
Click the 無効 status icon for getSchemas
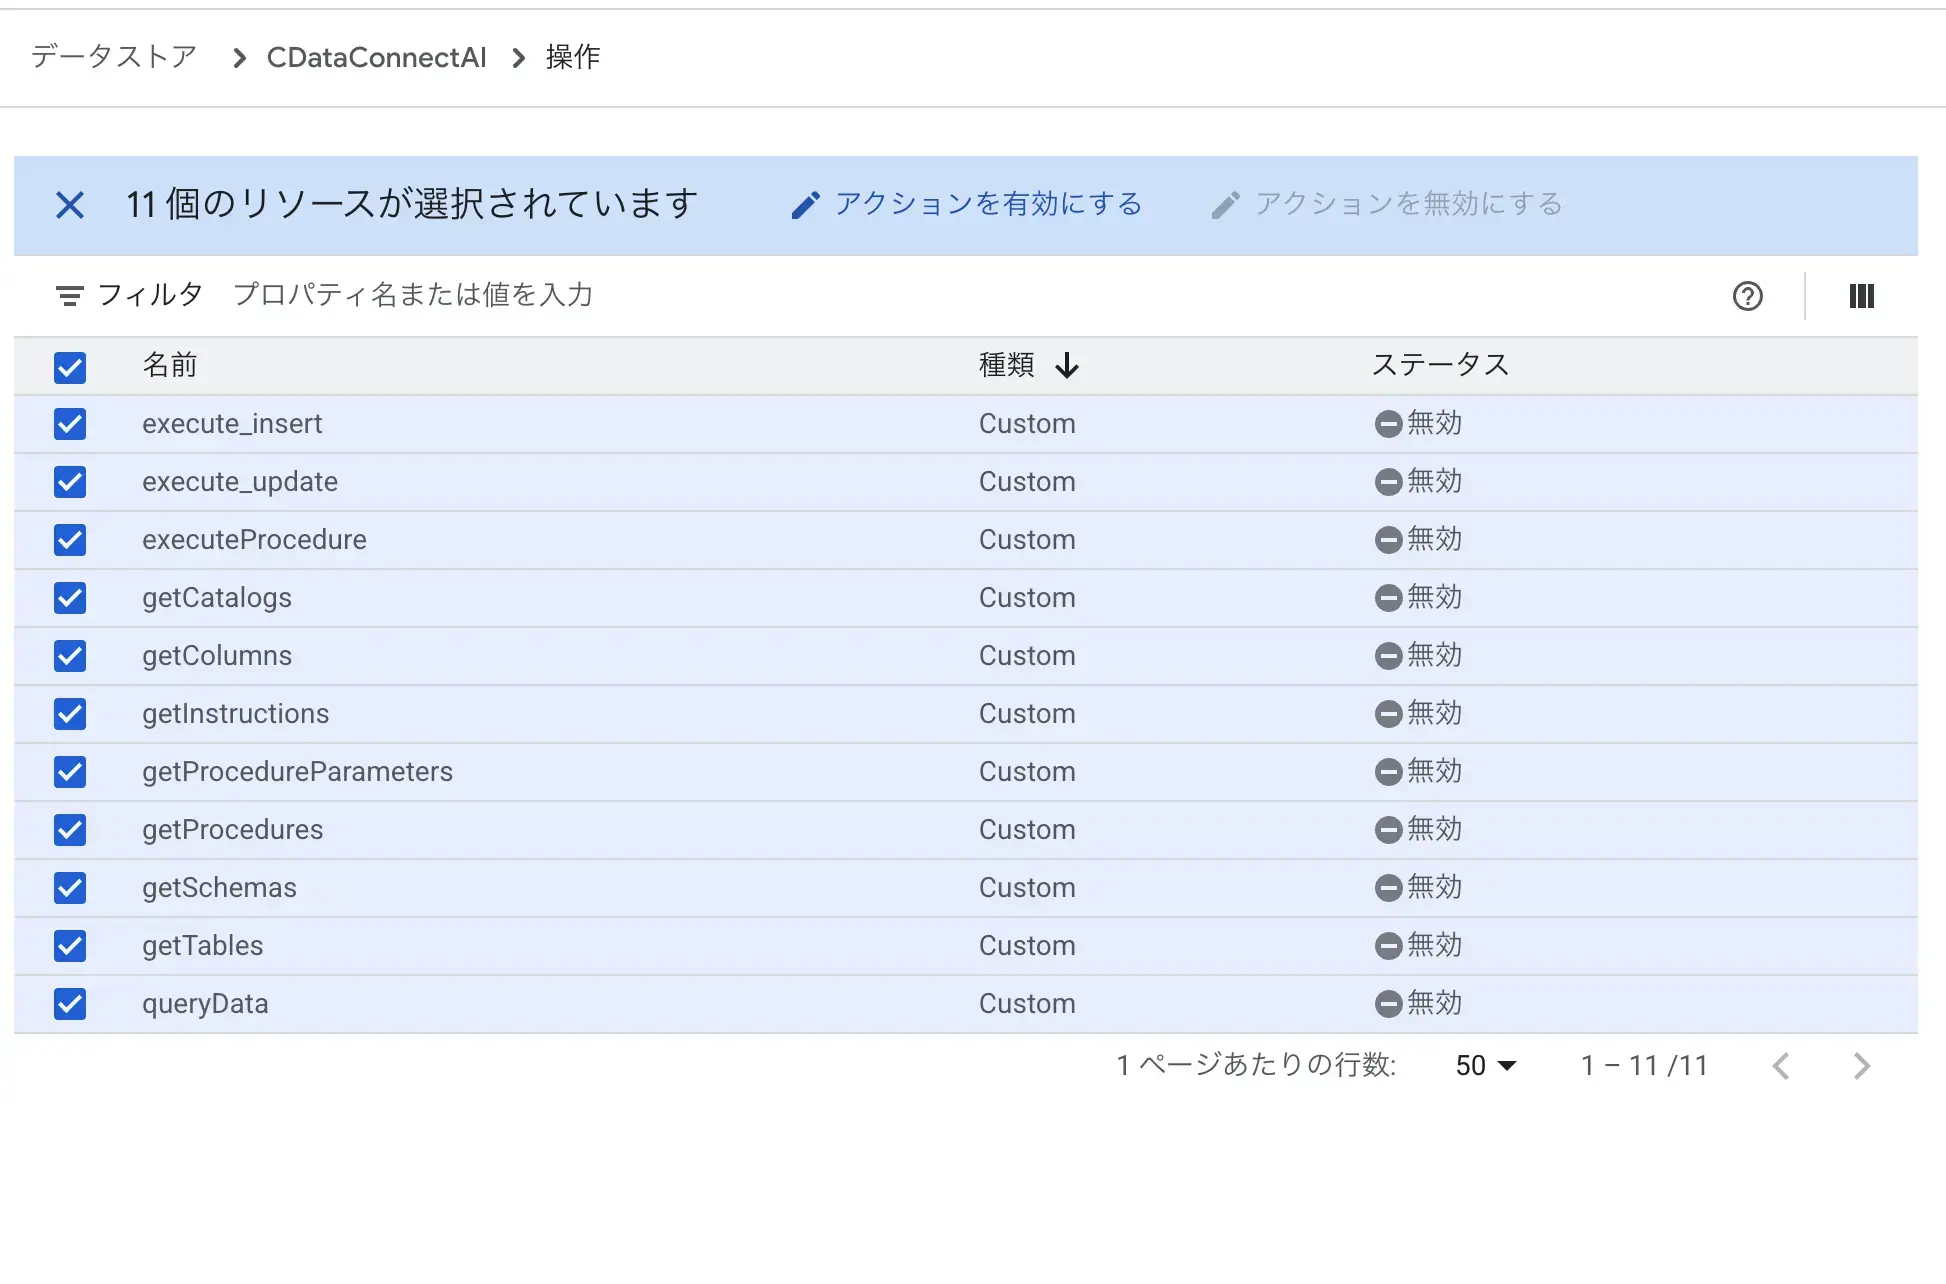pyautogui.click(x=1388, y=888)
